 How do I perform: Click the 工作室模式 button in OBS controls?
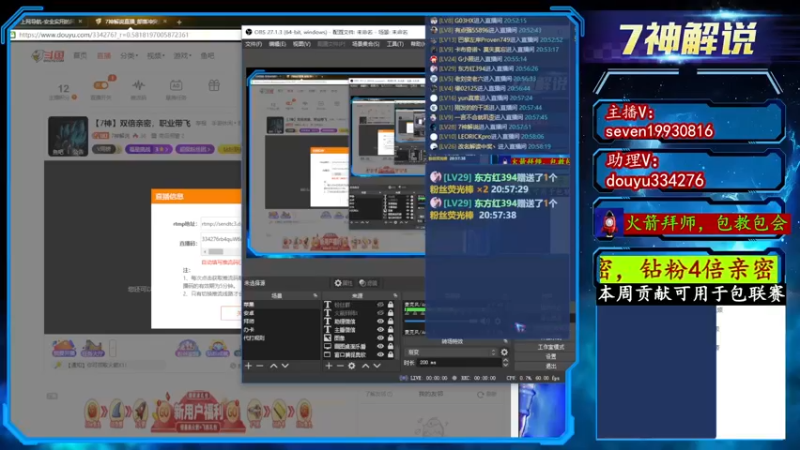pos(551,347)
